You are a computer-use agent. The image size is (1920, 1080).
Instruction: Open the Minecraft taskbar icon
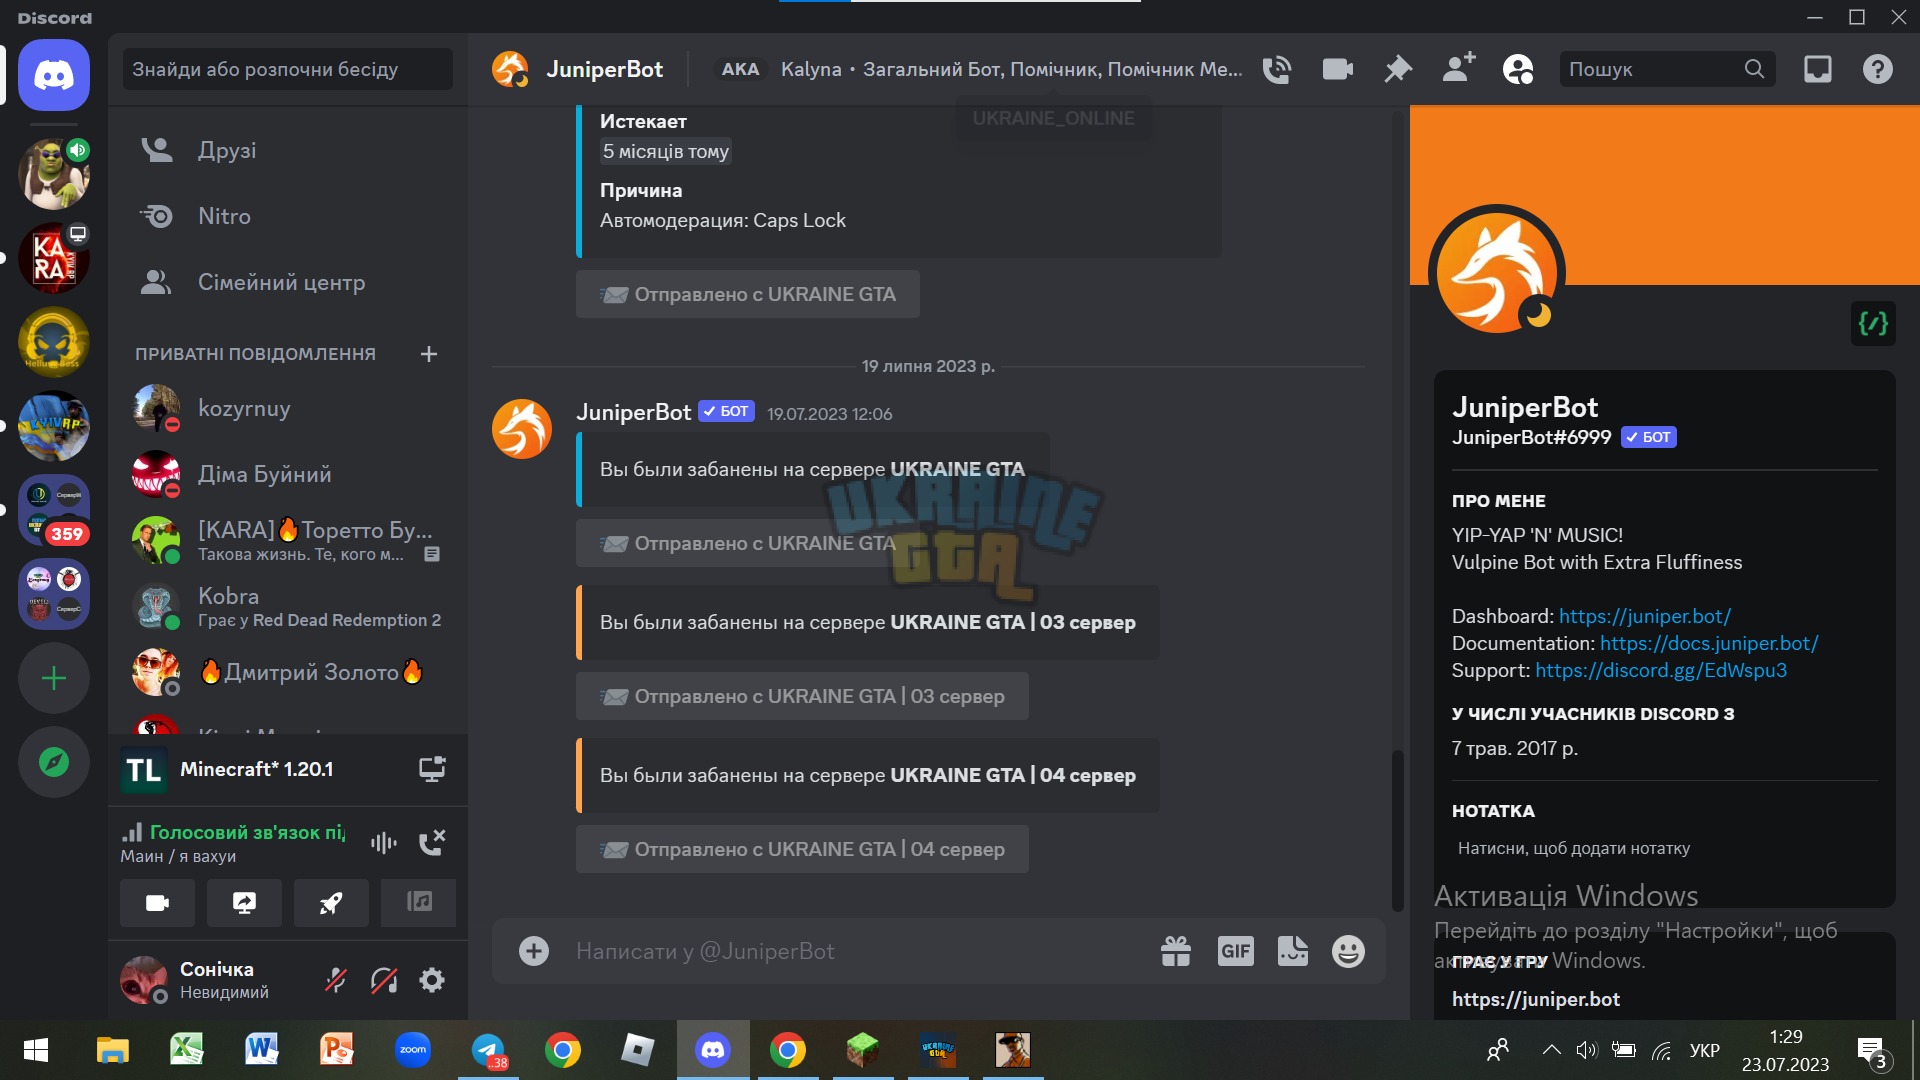pos(863,1050)
